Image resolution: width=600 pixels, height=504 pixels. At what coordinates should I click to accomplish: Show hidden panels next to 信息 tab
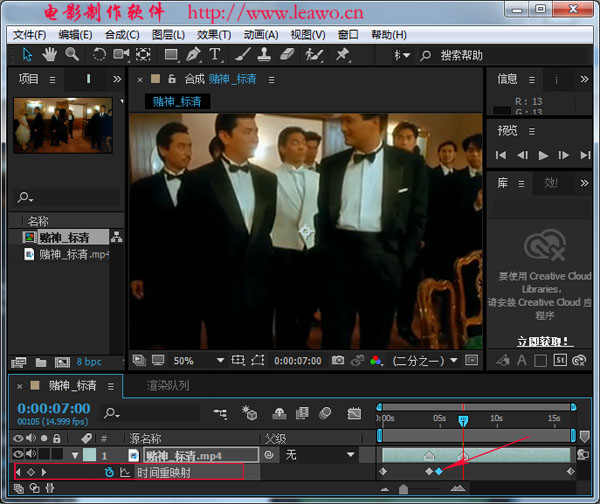click(584, 79)
